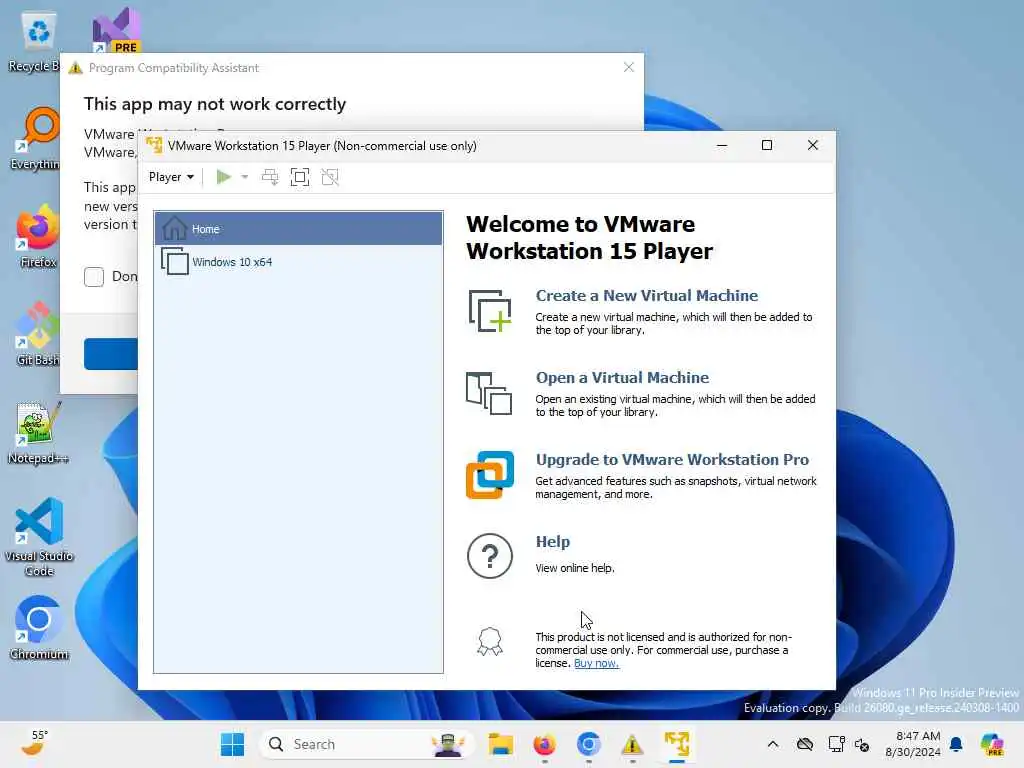Screen dimensions: 1024x768
Task: Open the weather widget showing 55°
Action: [x=34, y=743]
